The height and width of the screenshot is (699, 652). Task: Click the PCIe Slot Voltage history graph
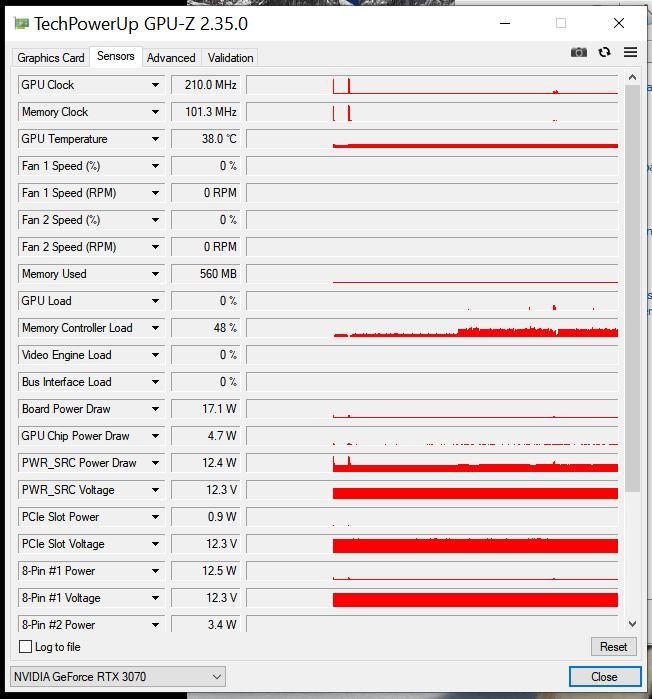click(x=432, y=544)
